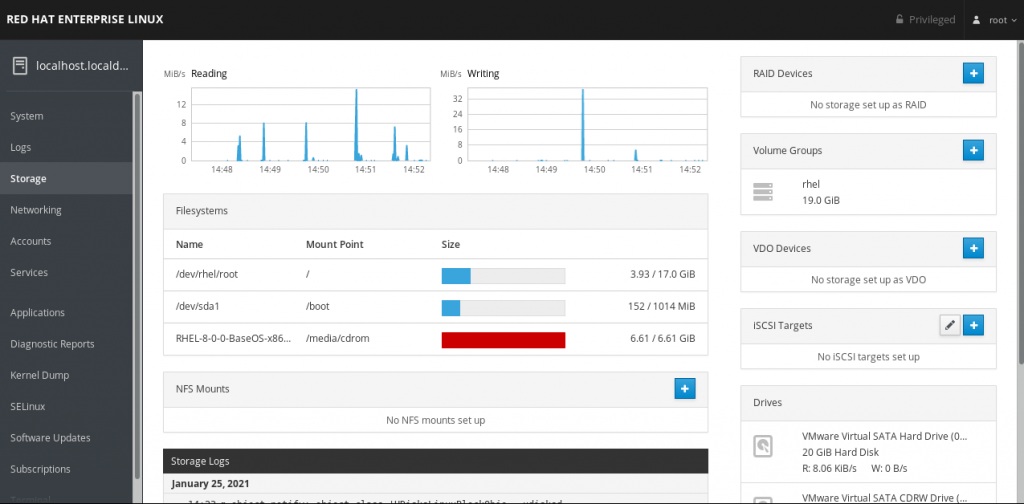
Task: Add a new iSCSI target
Action: pyautogui.click(x=973, y=325)
